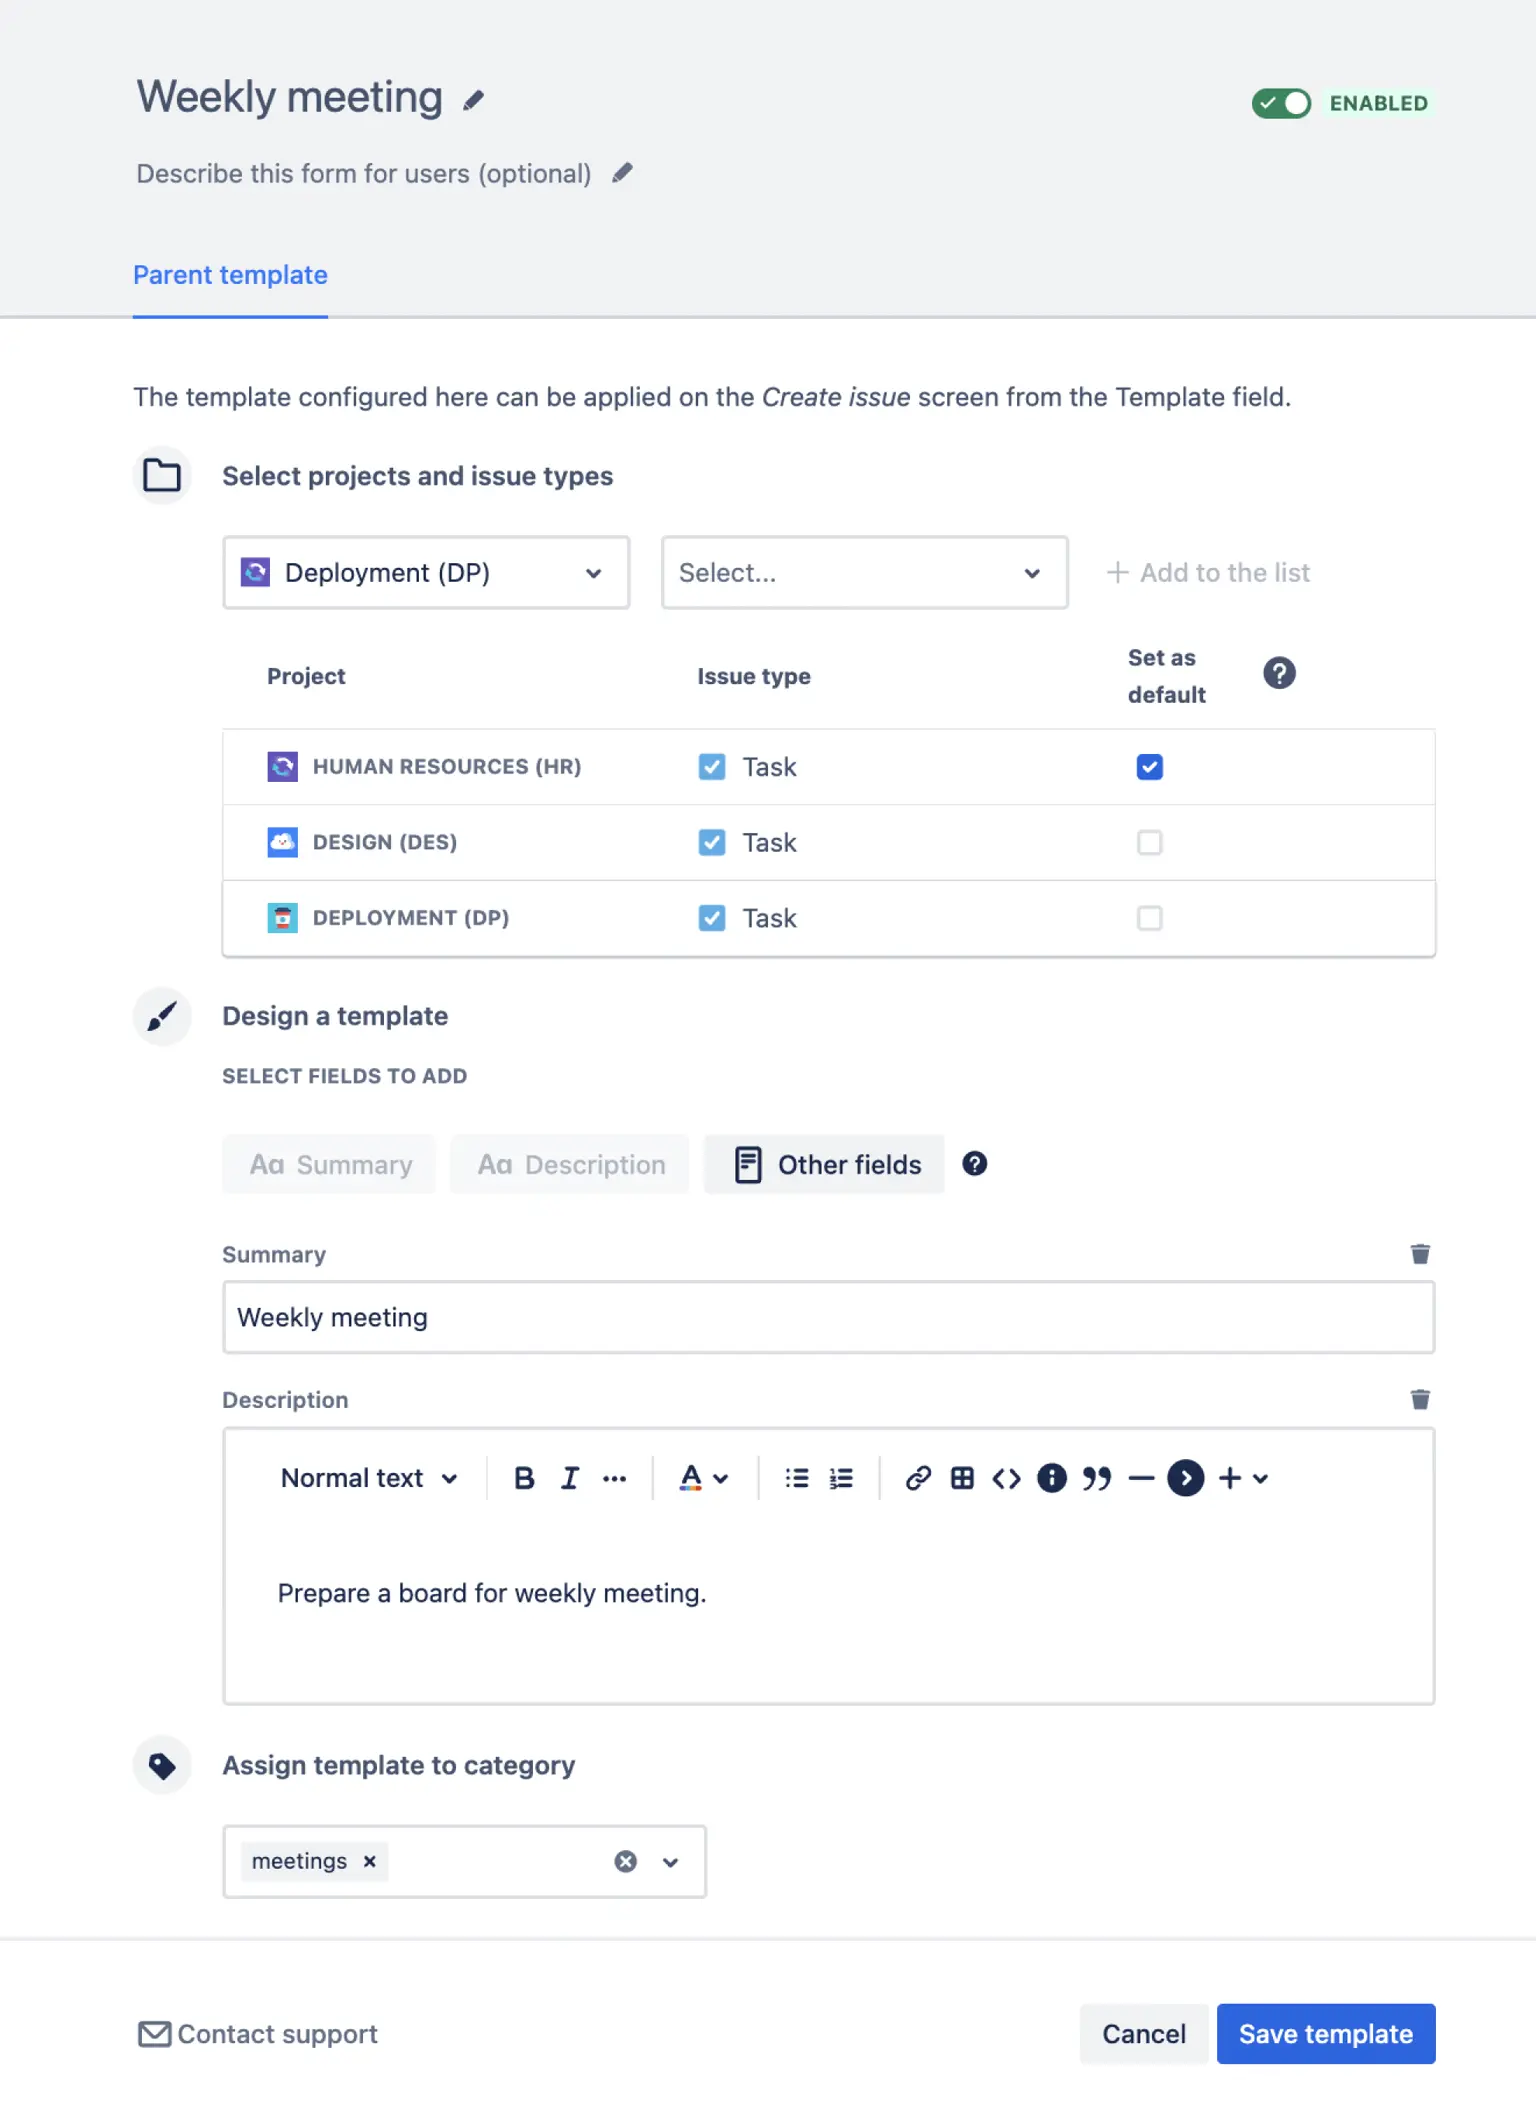This screenshot has height=2127, width=1536.
Task: Delete the Summary field with trash icon
Action: coord(1419,1254)
